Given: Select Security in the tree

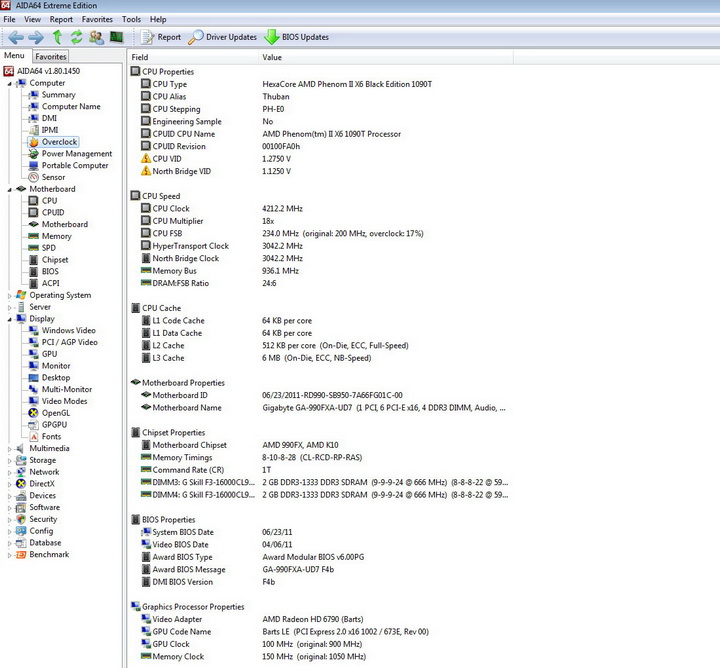Looking at the screenshot, I should 43,519.
